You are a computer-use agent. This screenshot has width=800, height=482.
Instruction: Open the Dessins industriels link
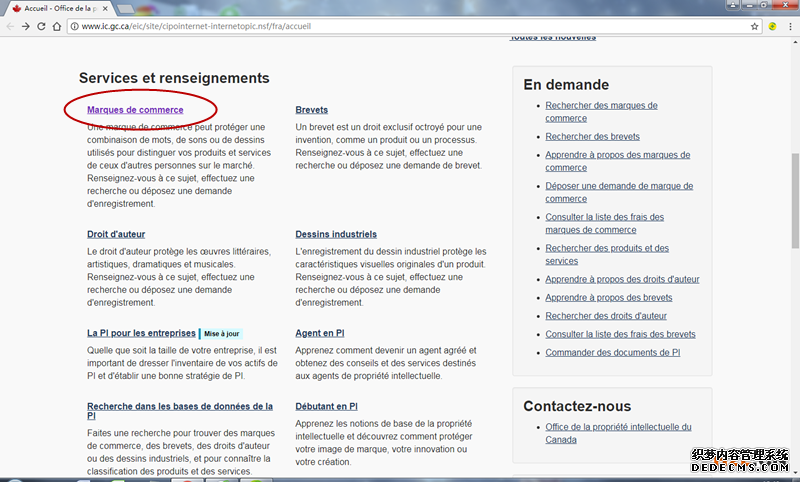tap(336, 235)
